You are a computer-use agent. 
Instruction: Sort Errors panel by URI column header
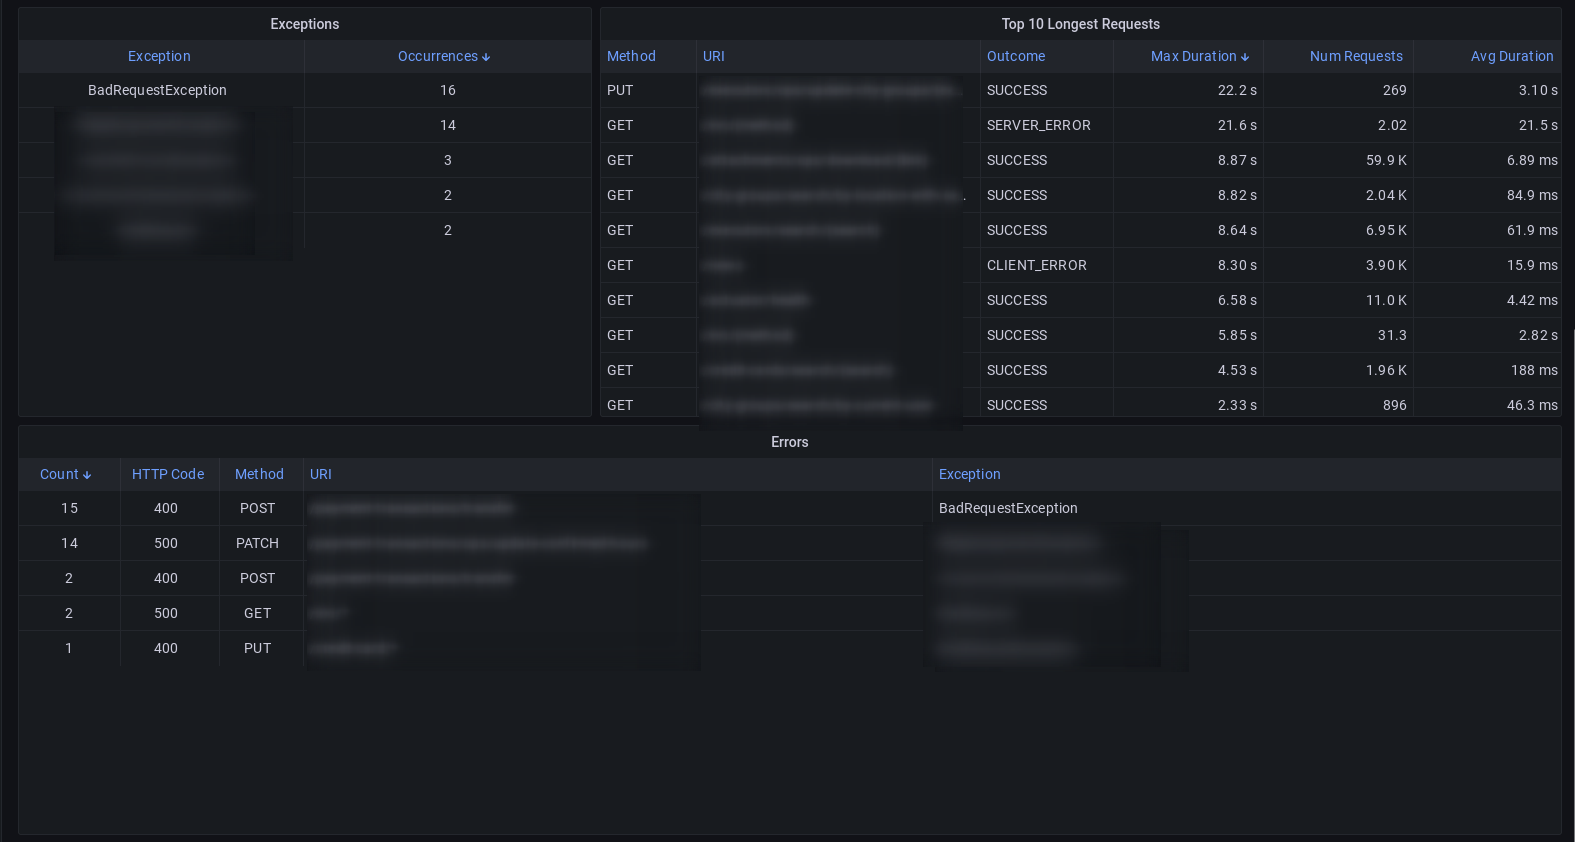321,474
